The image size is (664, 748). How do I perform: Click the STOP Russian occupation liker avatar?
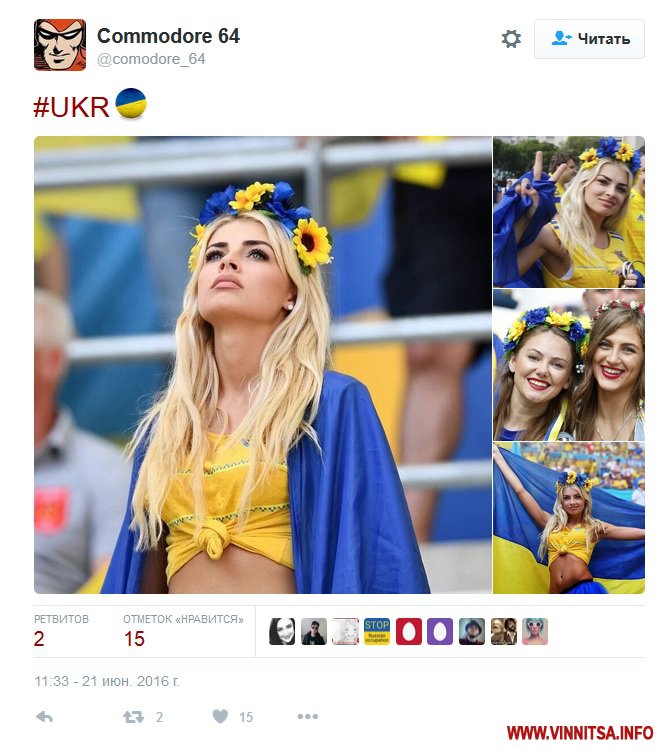[x=377, y=631]
